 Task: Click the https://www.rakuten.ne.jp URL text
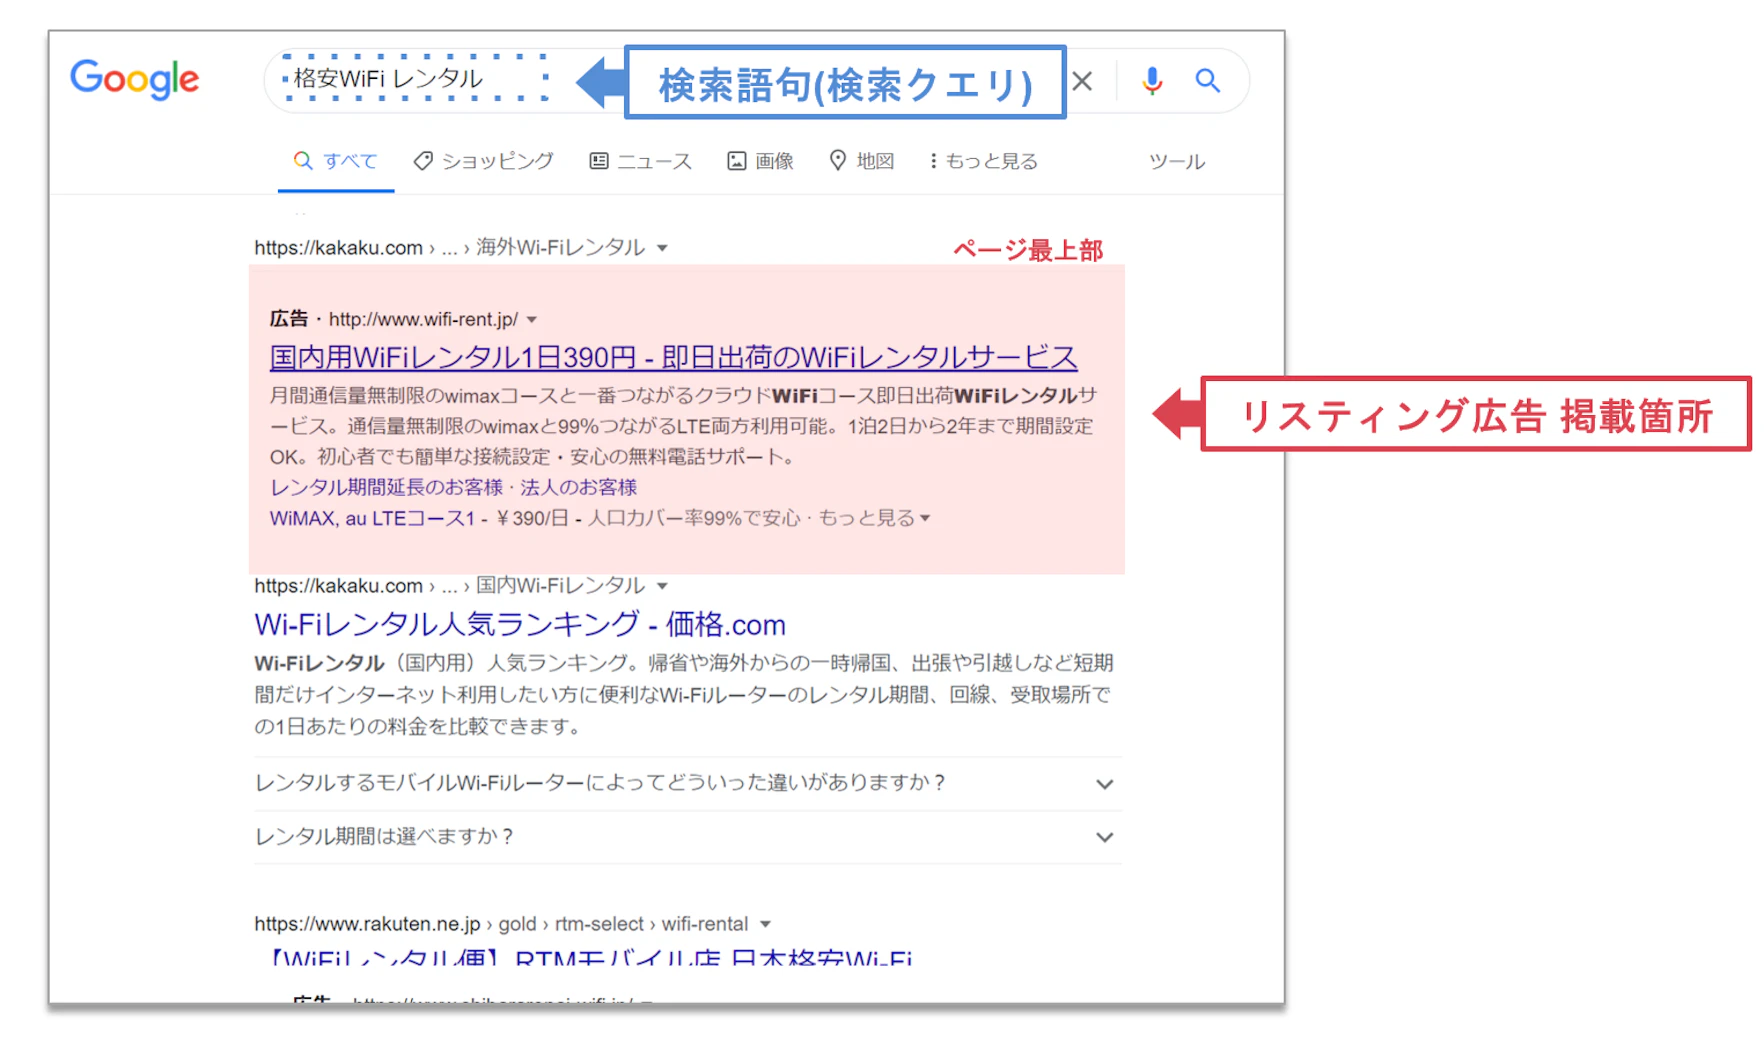[x=367, y=924]
